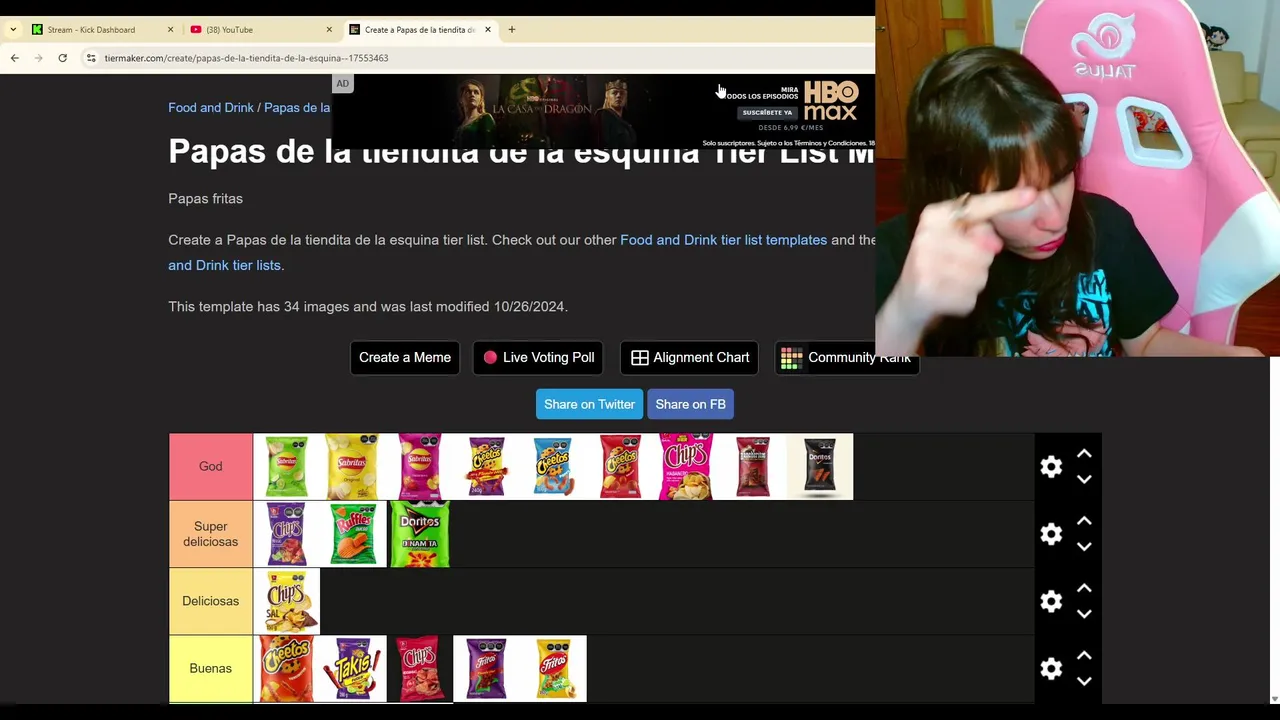Select purple Chips bag in Super deliciosas
Viewport: 1280px width, 720px height.
[x=287, y=534]
